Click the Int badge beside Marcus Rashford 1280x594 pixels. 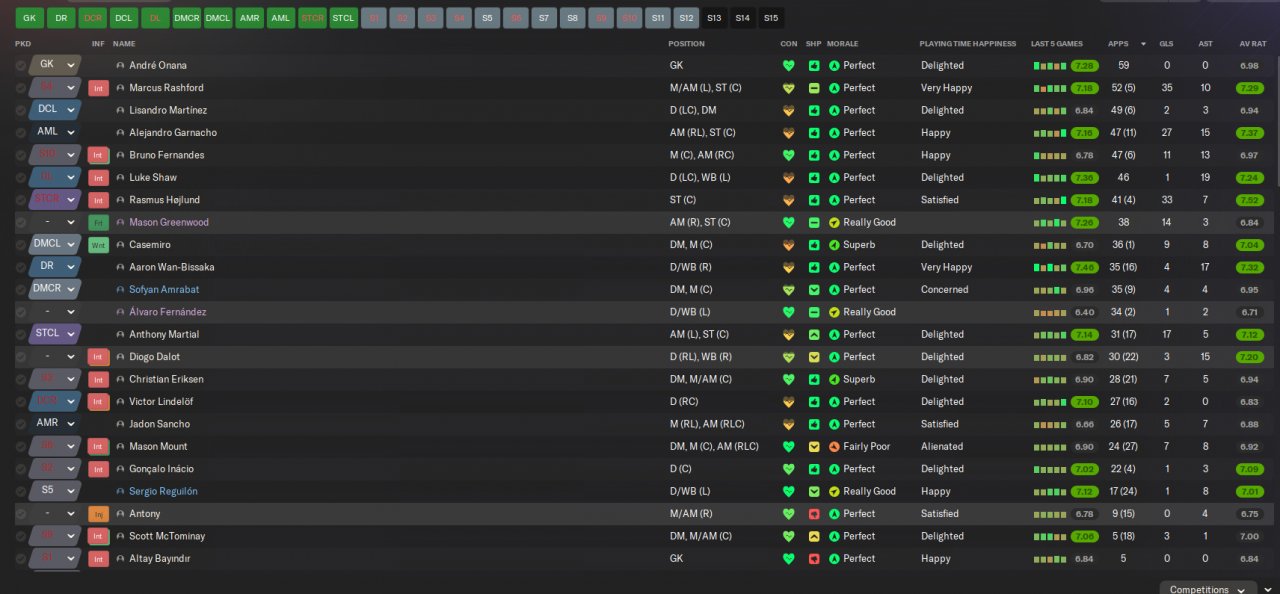98,88
